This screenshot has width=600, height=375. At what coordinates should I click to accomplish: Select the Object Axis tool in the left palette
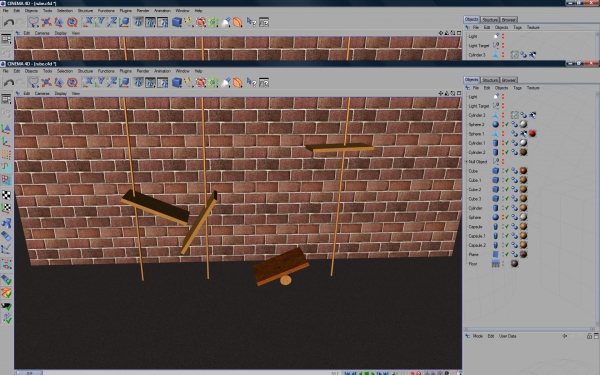6,142
